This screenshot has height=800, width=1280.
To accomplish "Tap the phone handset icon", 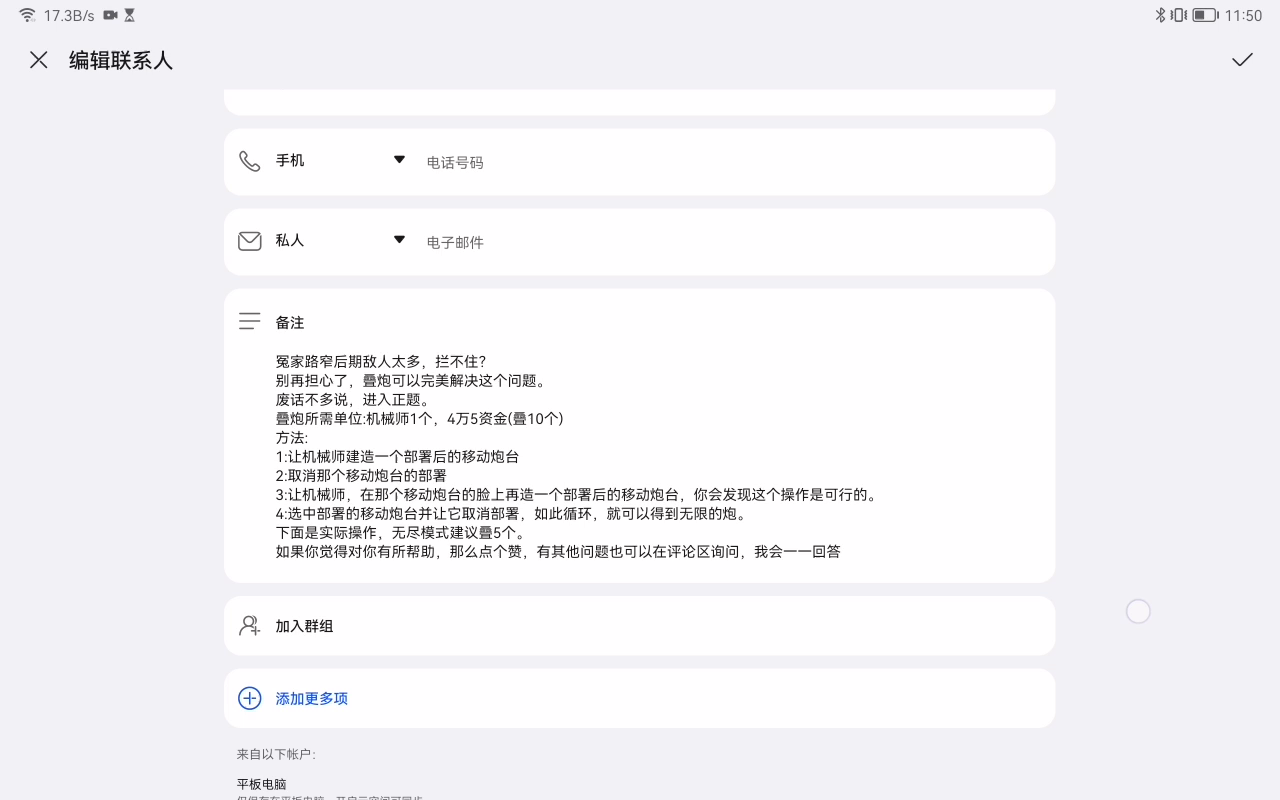I will point(249,161).
